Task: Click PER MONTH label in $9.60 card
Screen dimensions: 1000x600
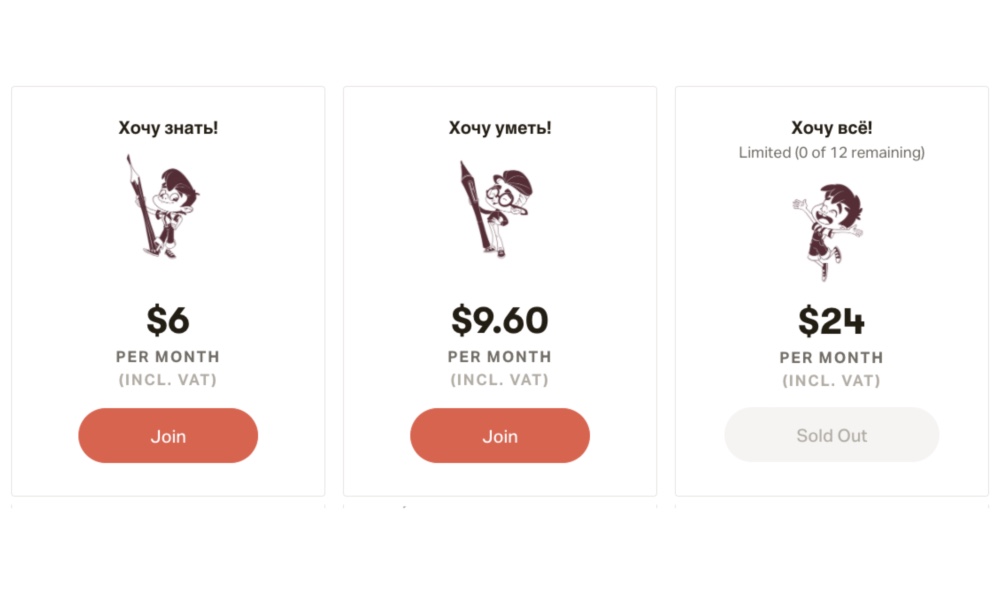Action: (x=500, y=356)
